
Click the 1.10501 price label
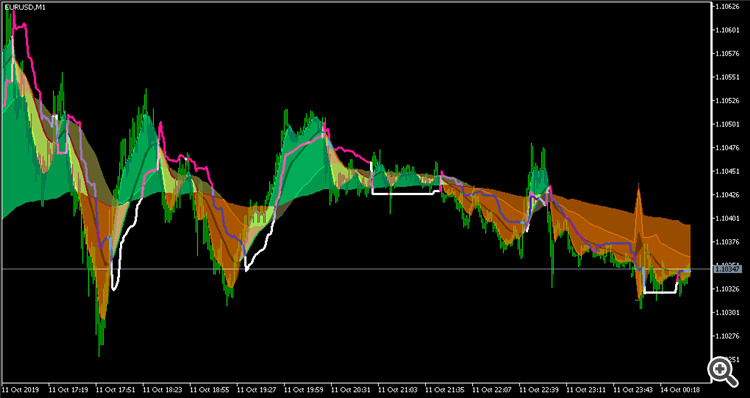[x=727, y=124]
